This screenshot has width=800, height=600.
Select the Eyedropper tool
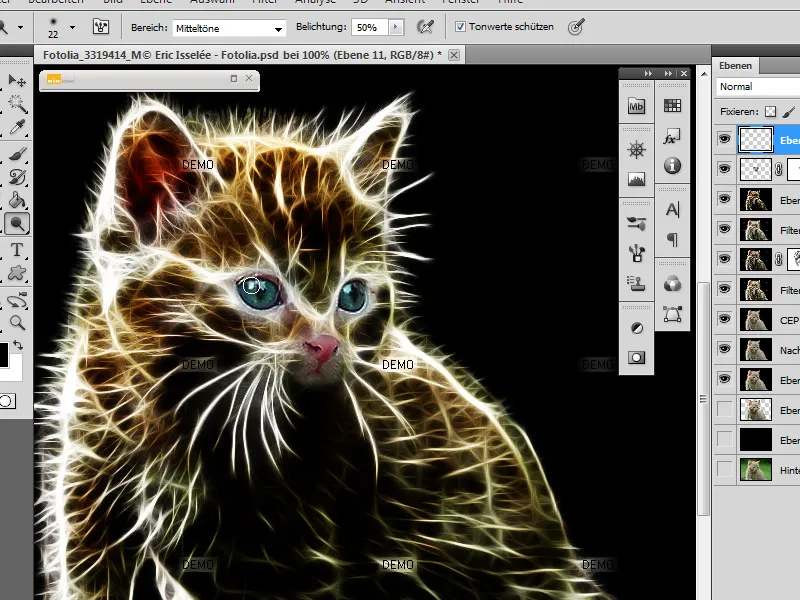coord(17,127)
